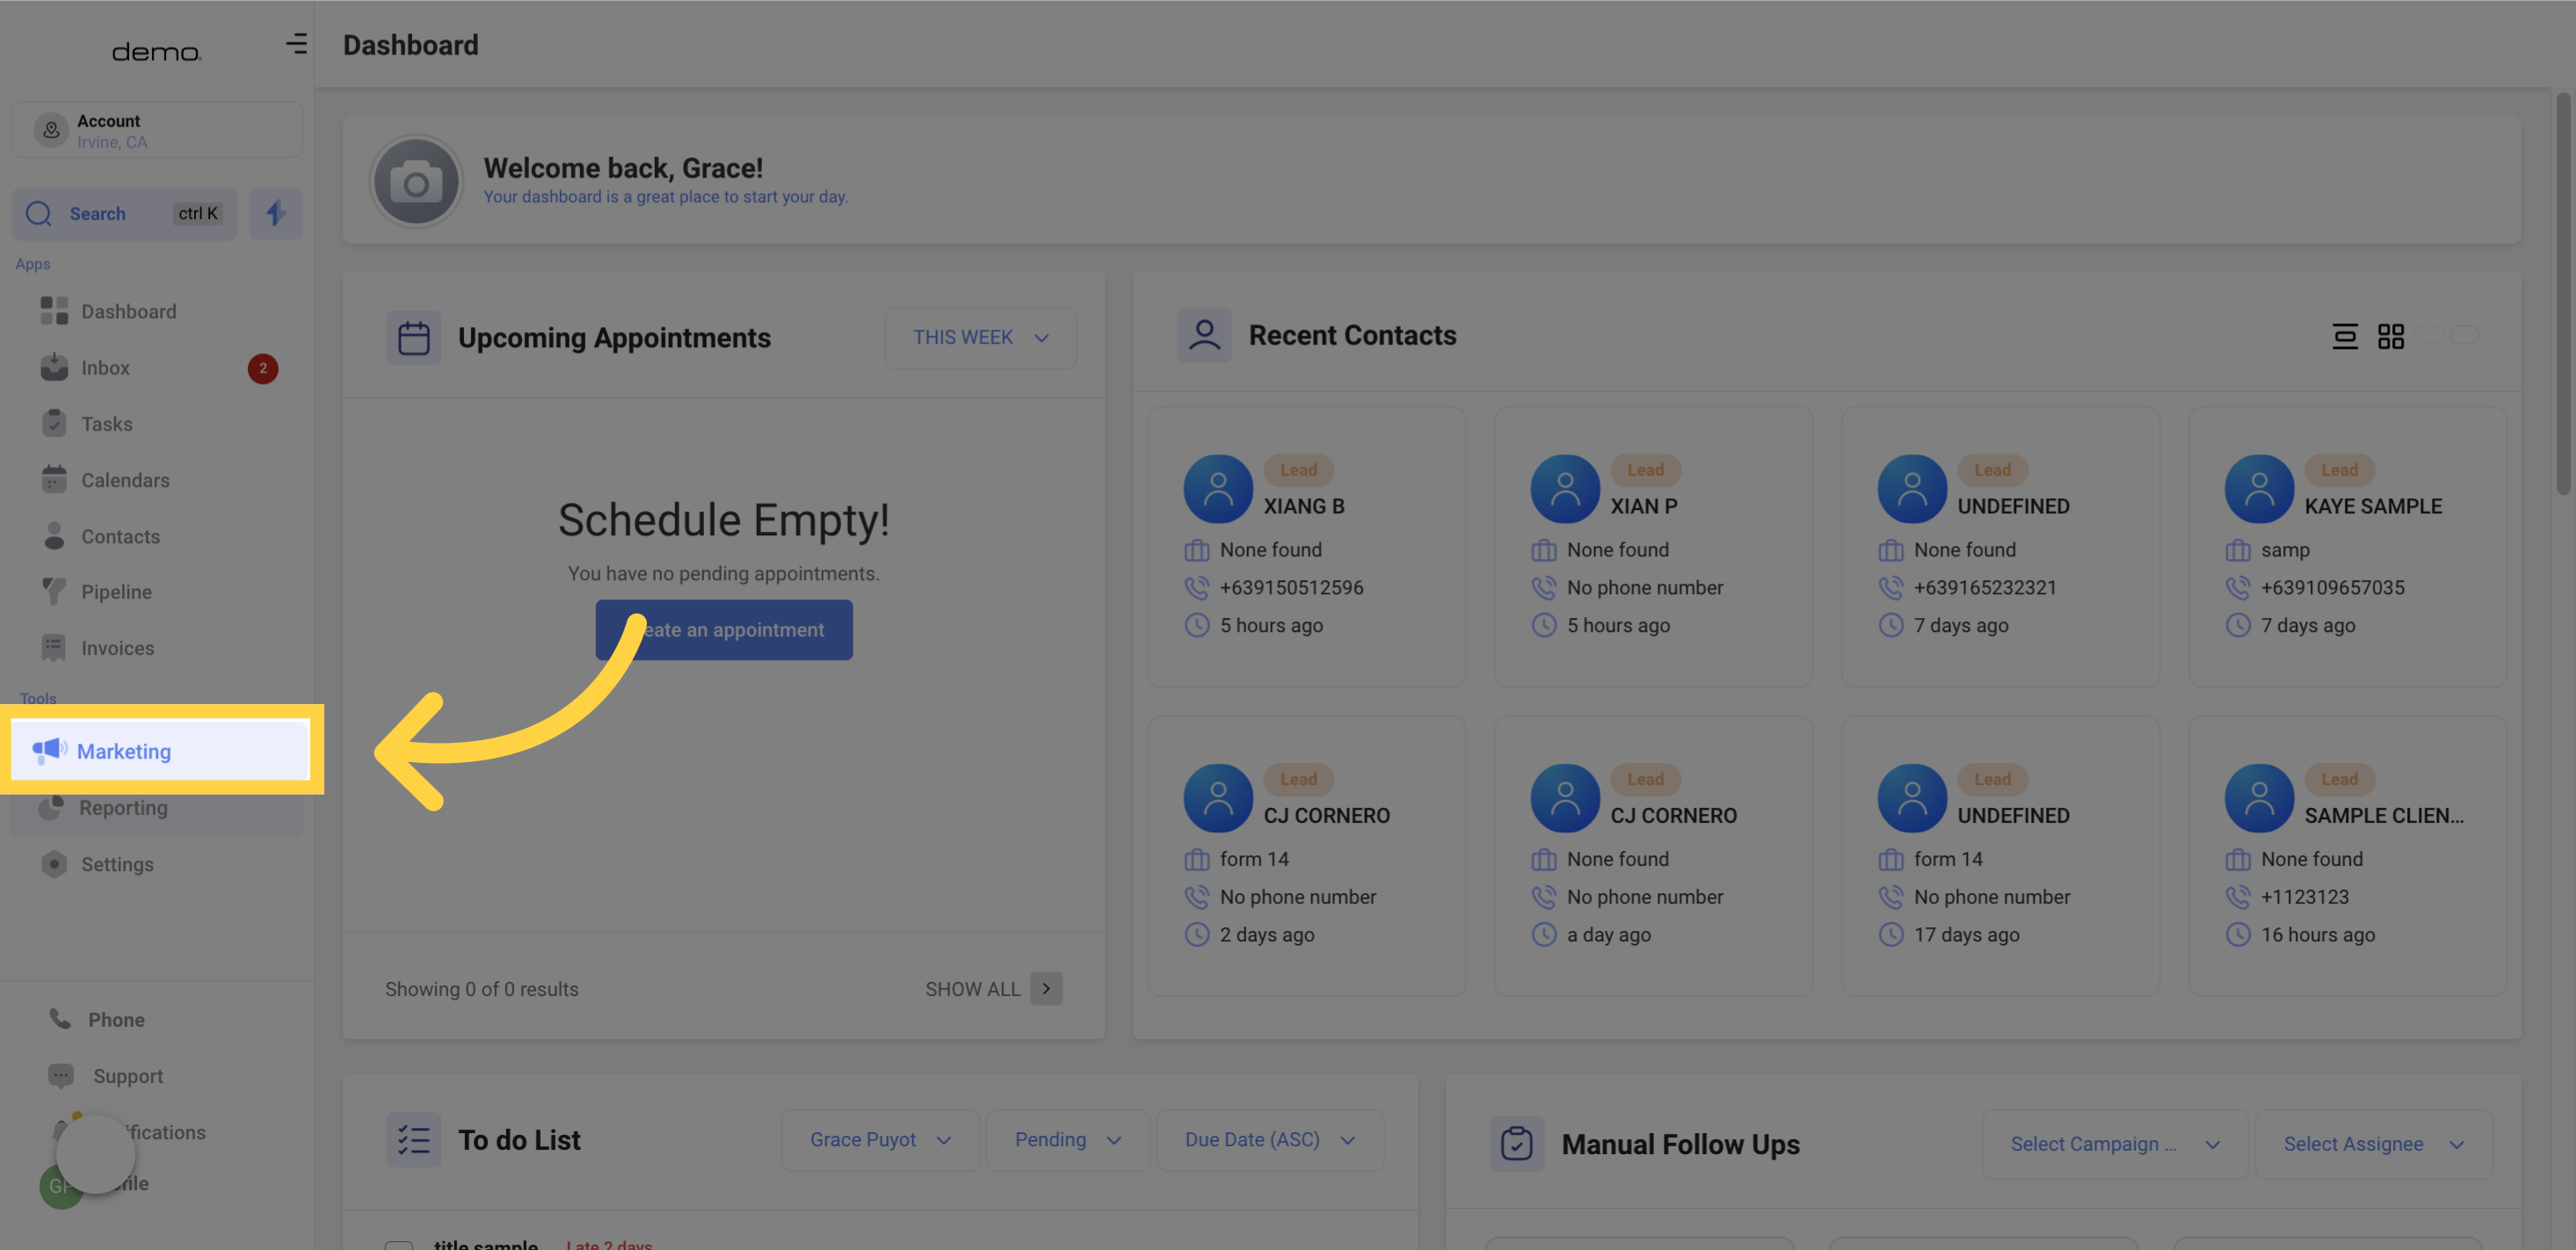Open the Select Assignee dropdown

(2373, 1144)
